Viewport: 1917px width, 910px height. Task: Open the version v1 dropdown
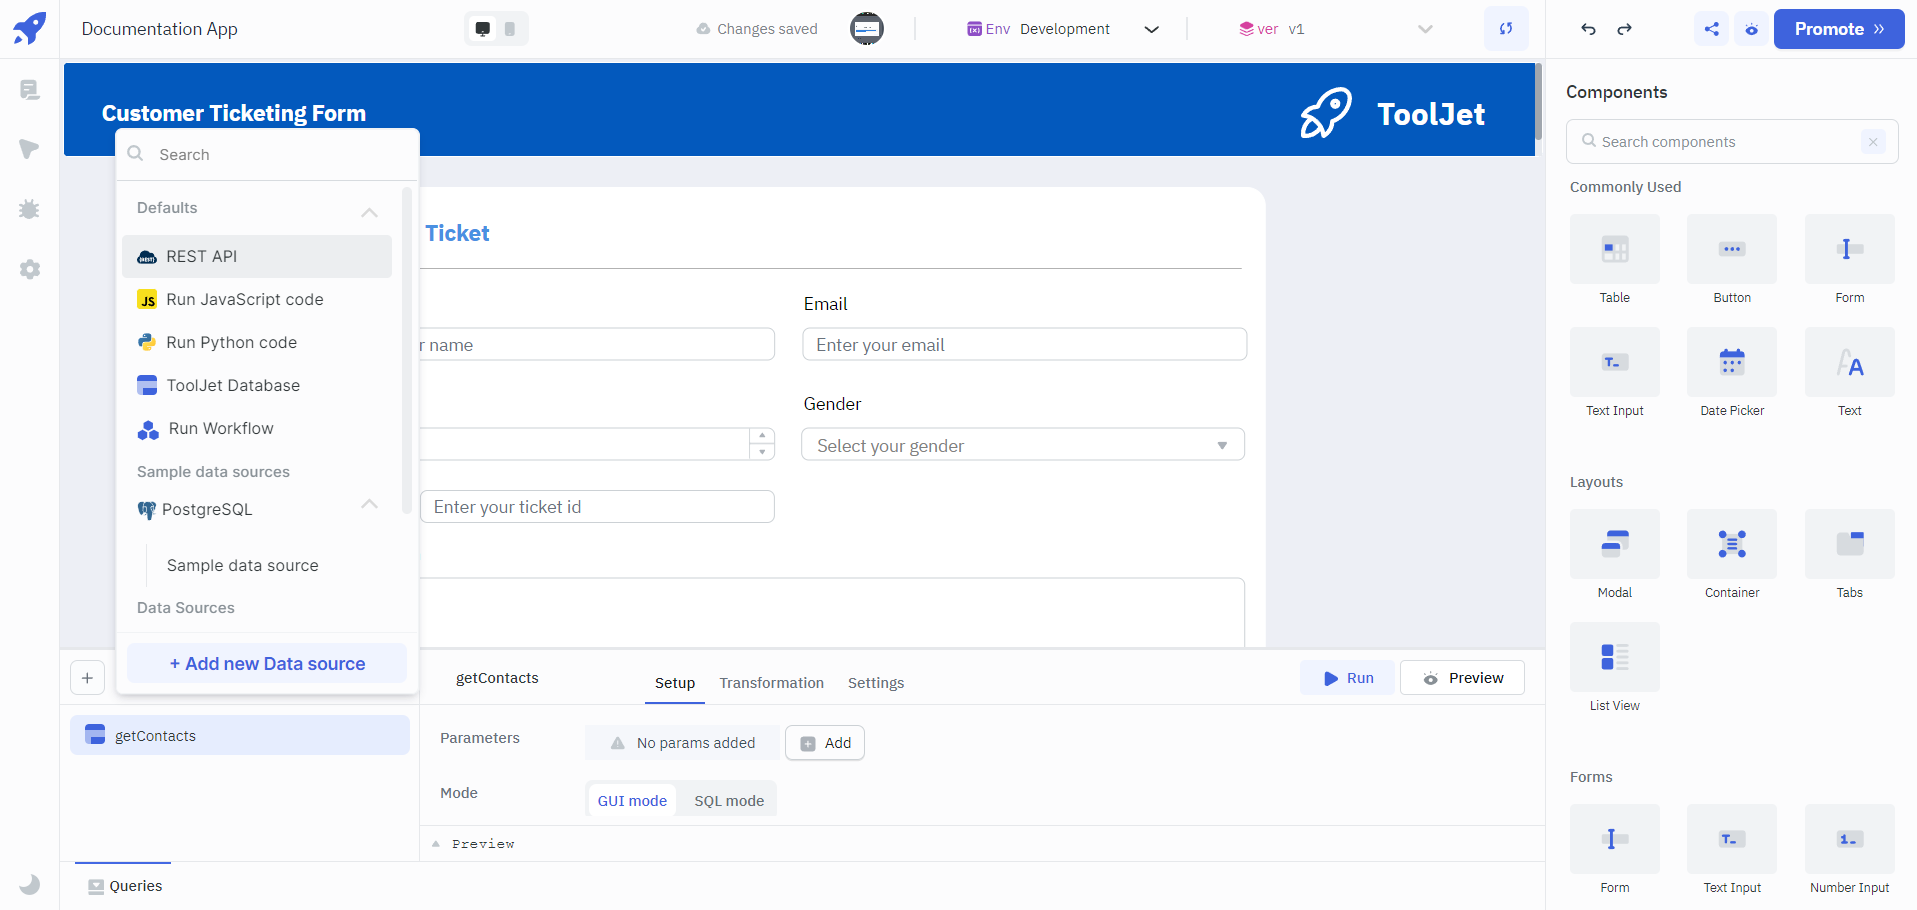point(1335,29)
